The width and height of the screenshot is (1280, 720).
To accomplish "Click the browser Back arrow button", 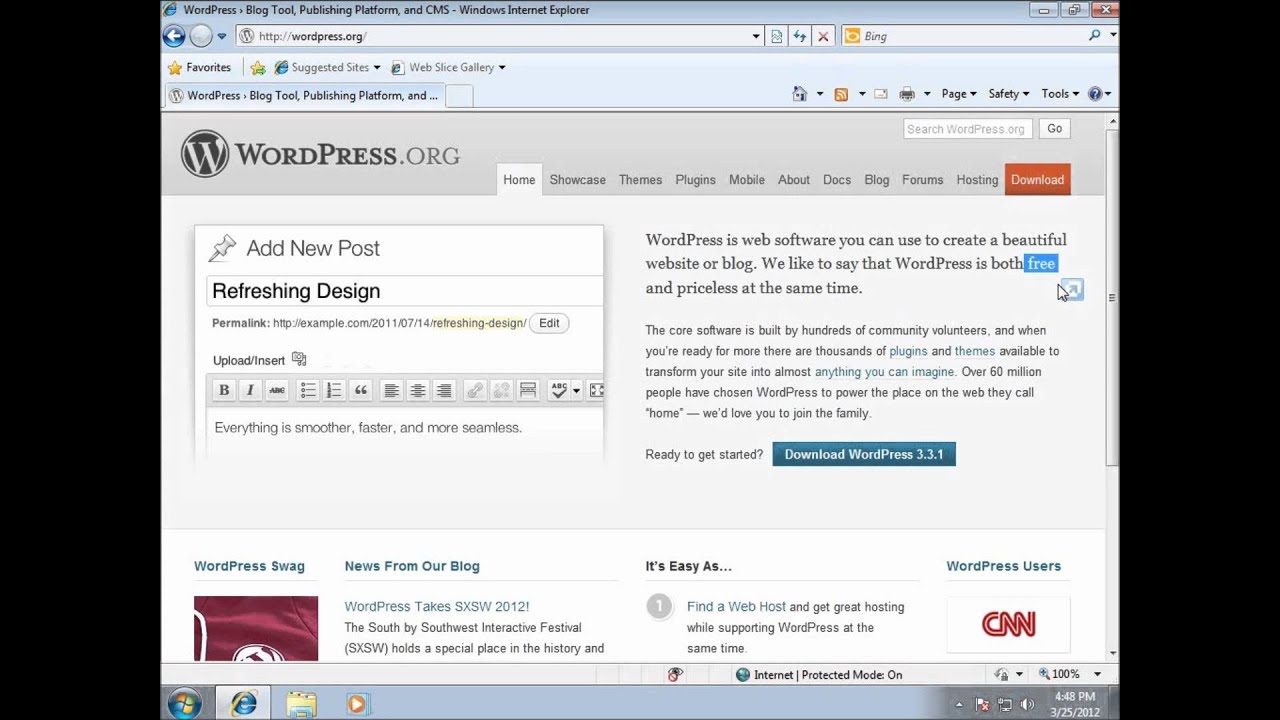I will coord(174,36).
